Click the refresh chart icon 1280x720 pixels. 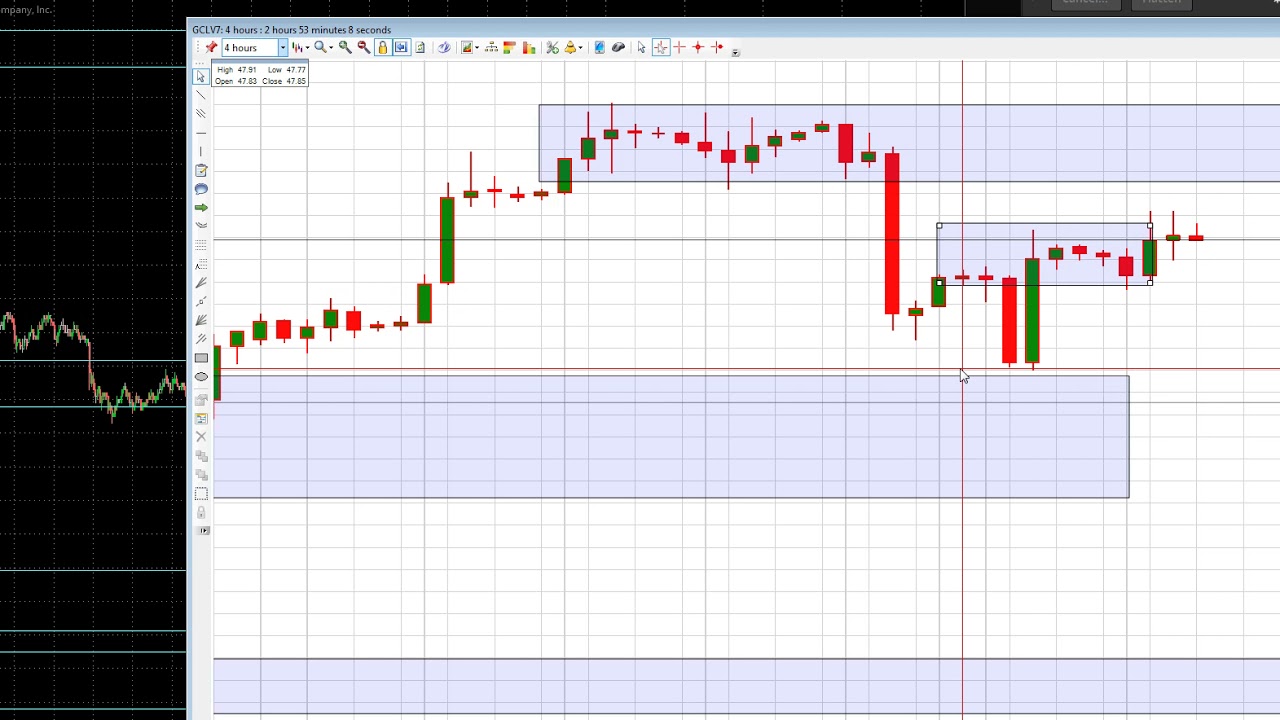click(x=420, y=47)
